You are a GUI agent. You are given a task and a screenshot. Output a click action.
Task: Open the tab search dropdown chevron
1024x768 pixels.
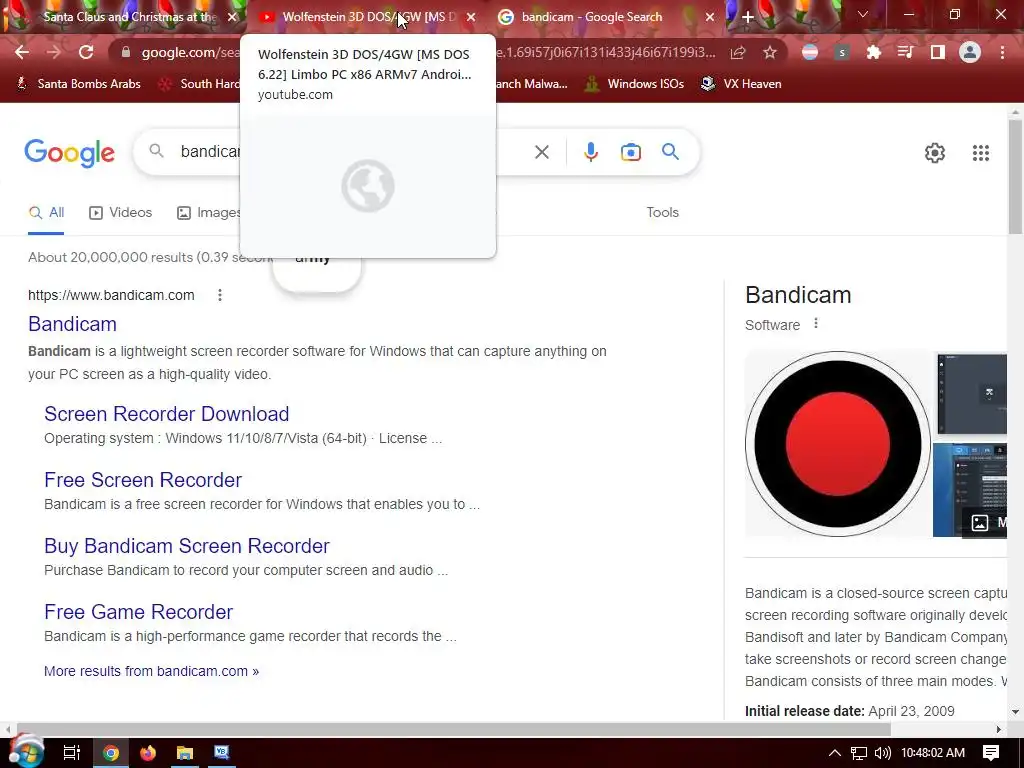tap(863, 14)
